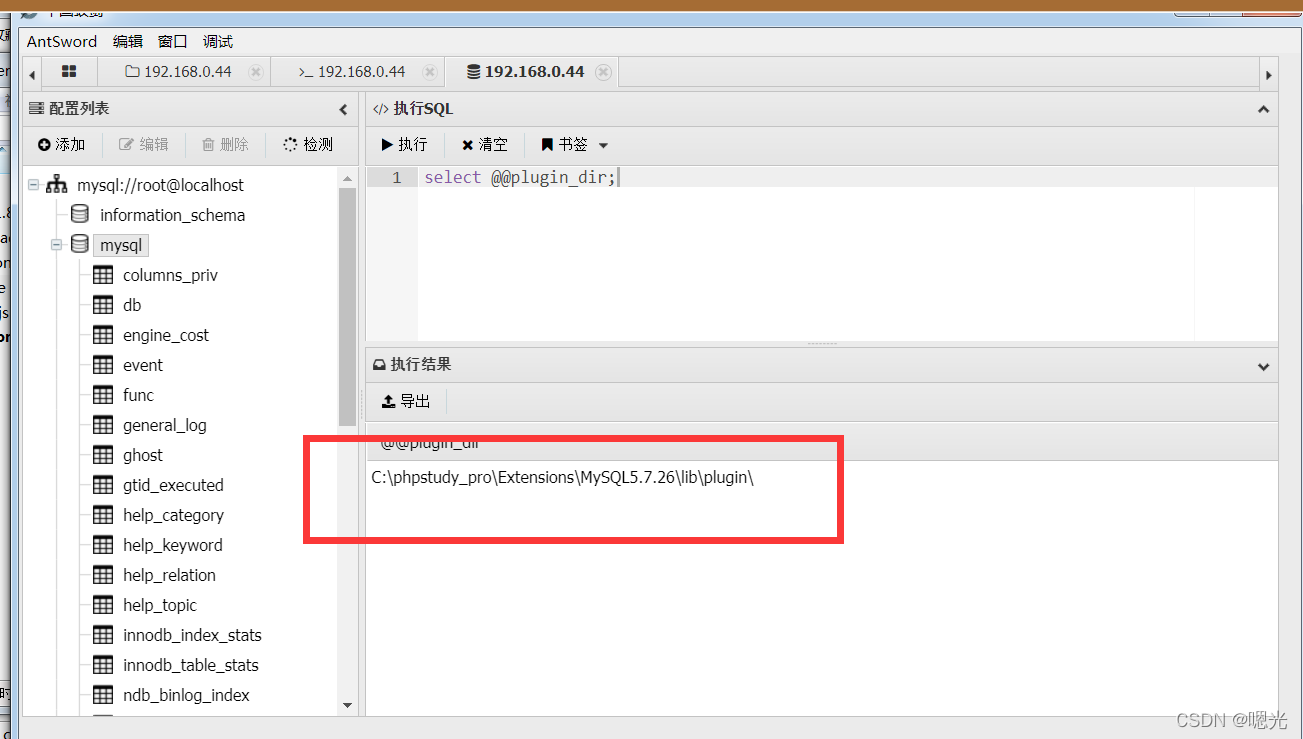Click the tab bar right scroll arrow
1303x739 pixels.
[1269, 74]
